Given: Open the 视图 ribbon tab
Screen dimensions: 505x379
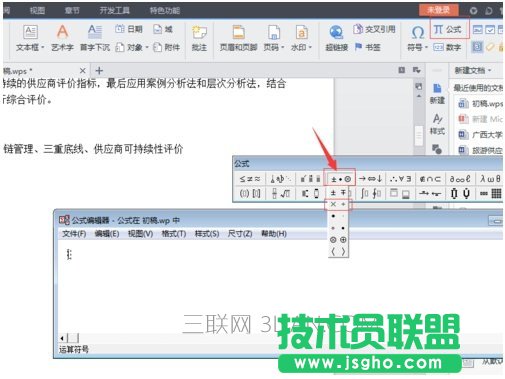Looking at the screenshot, I should click(37, 11).
